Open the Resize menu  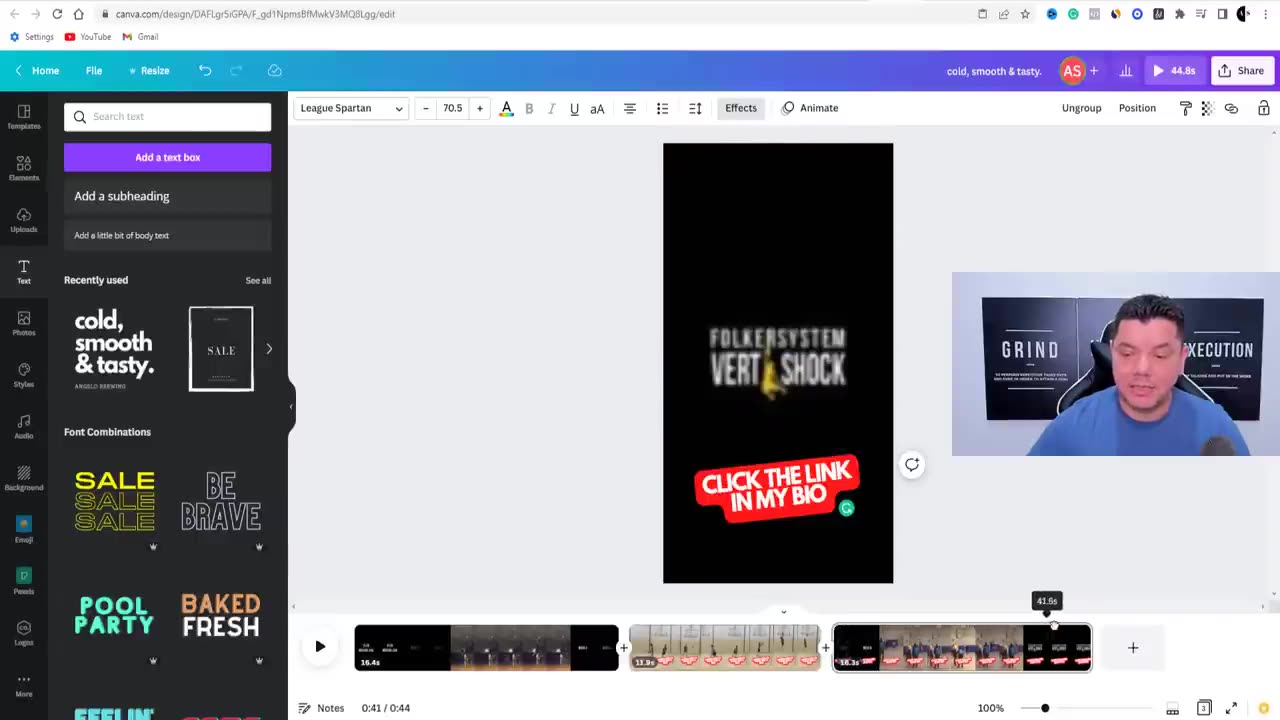pyautogui.click(x=149, y=71)
